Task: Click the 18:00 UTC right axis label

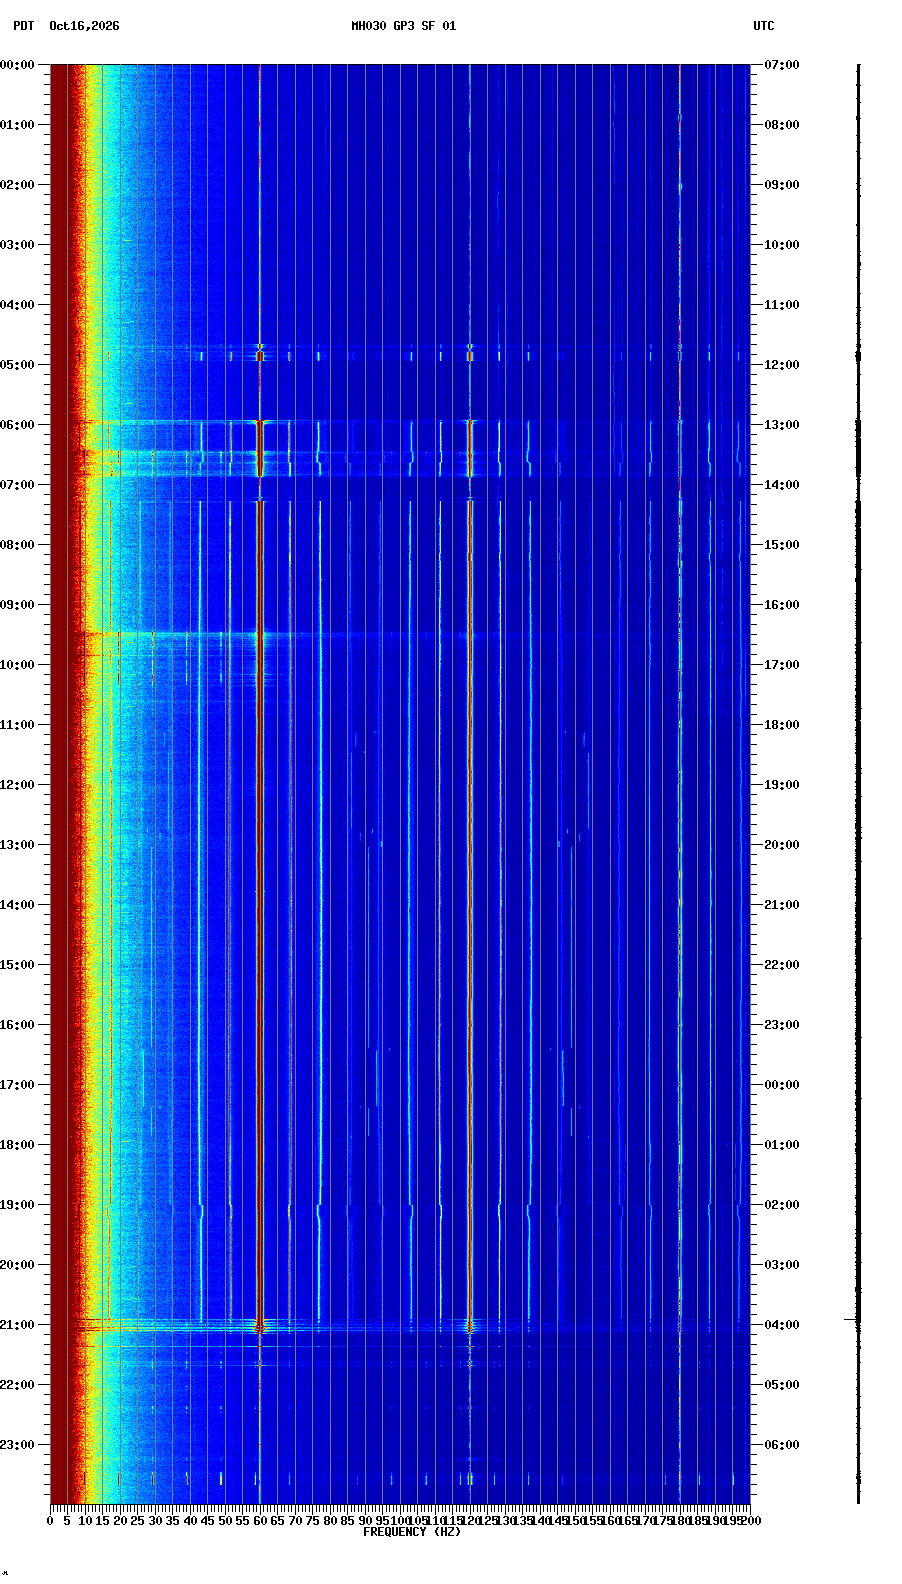Action: [782, 725]
